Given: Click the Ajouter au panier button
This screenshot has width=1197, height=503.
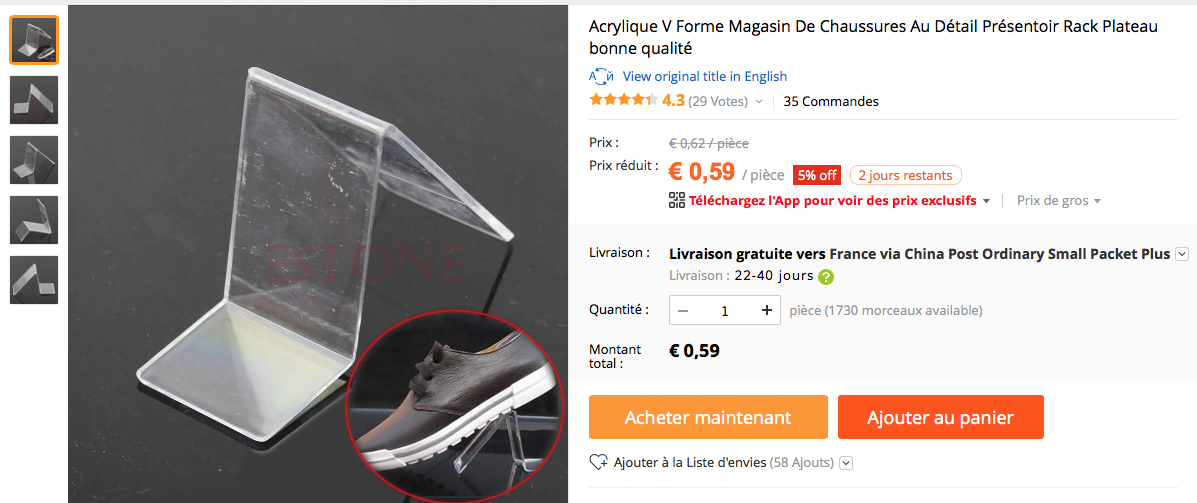Looking at the screenshot, I should click(940, 417).
